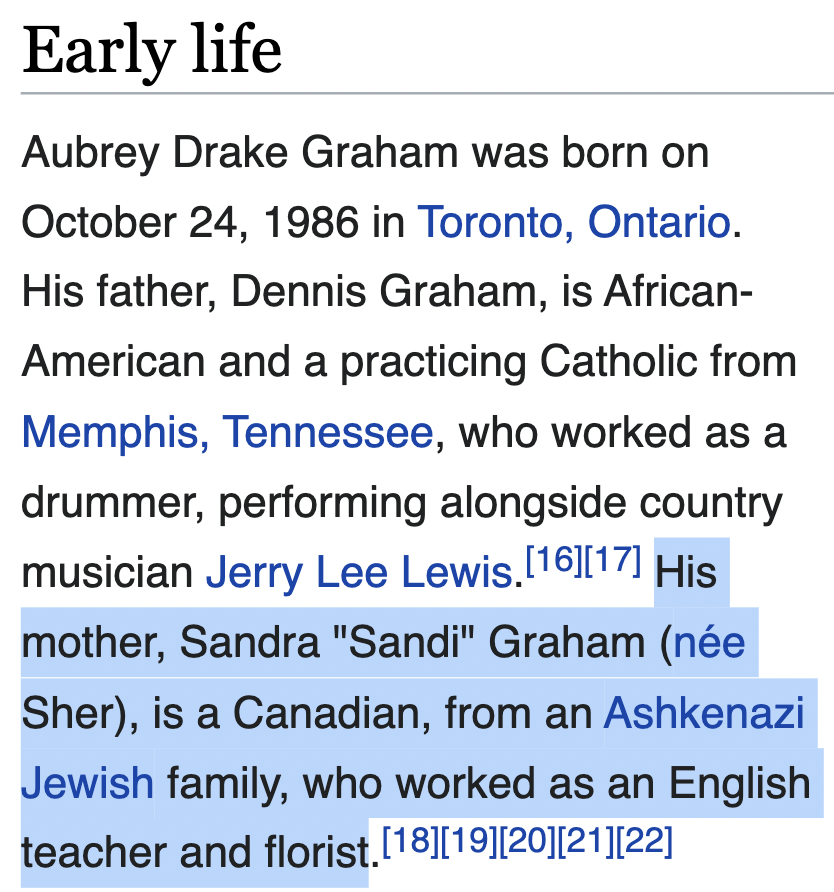This screenshot has height=892, width=834.
Task: Go to citation reference 18
Action: 410,840
